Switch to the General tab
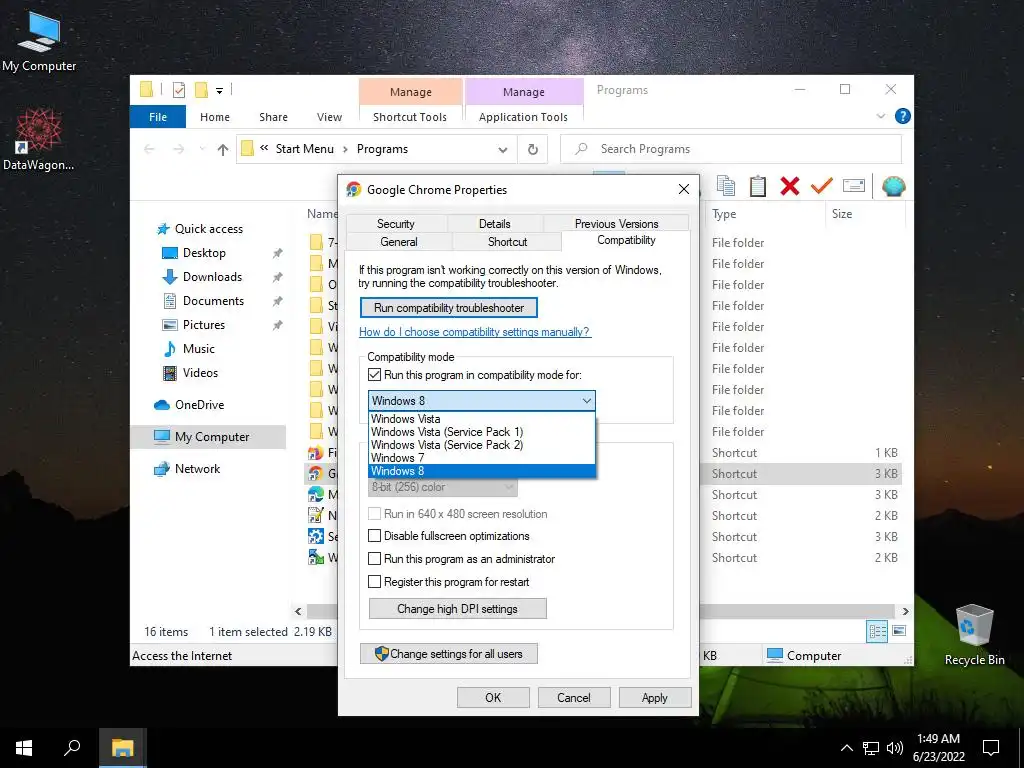Viewport: 1024px width, 768px height. 398,242
